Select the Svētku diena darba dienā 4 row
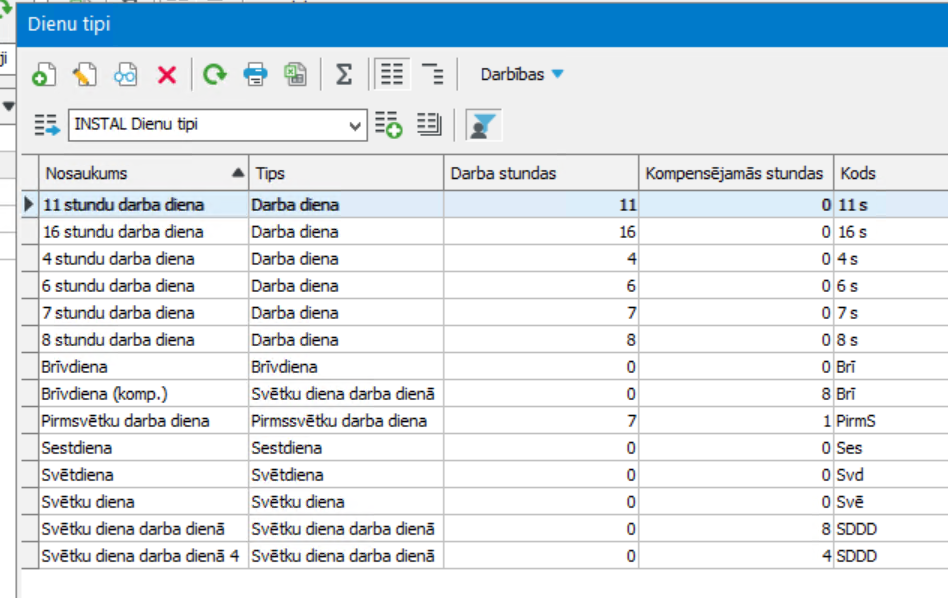 pyautogui.click(x=484, y=556)
